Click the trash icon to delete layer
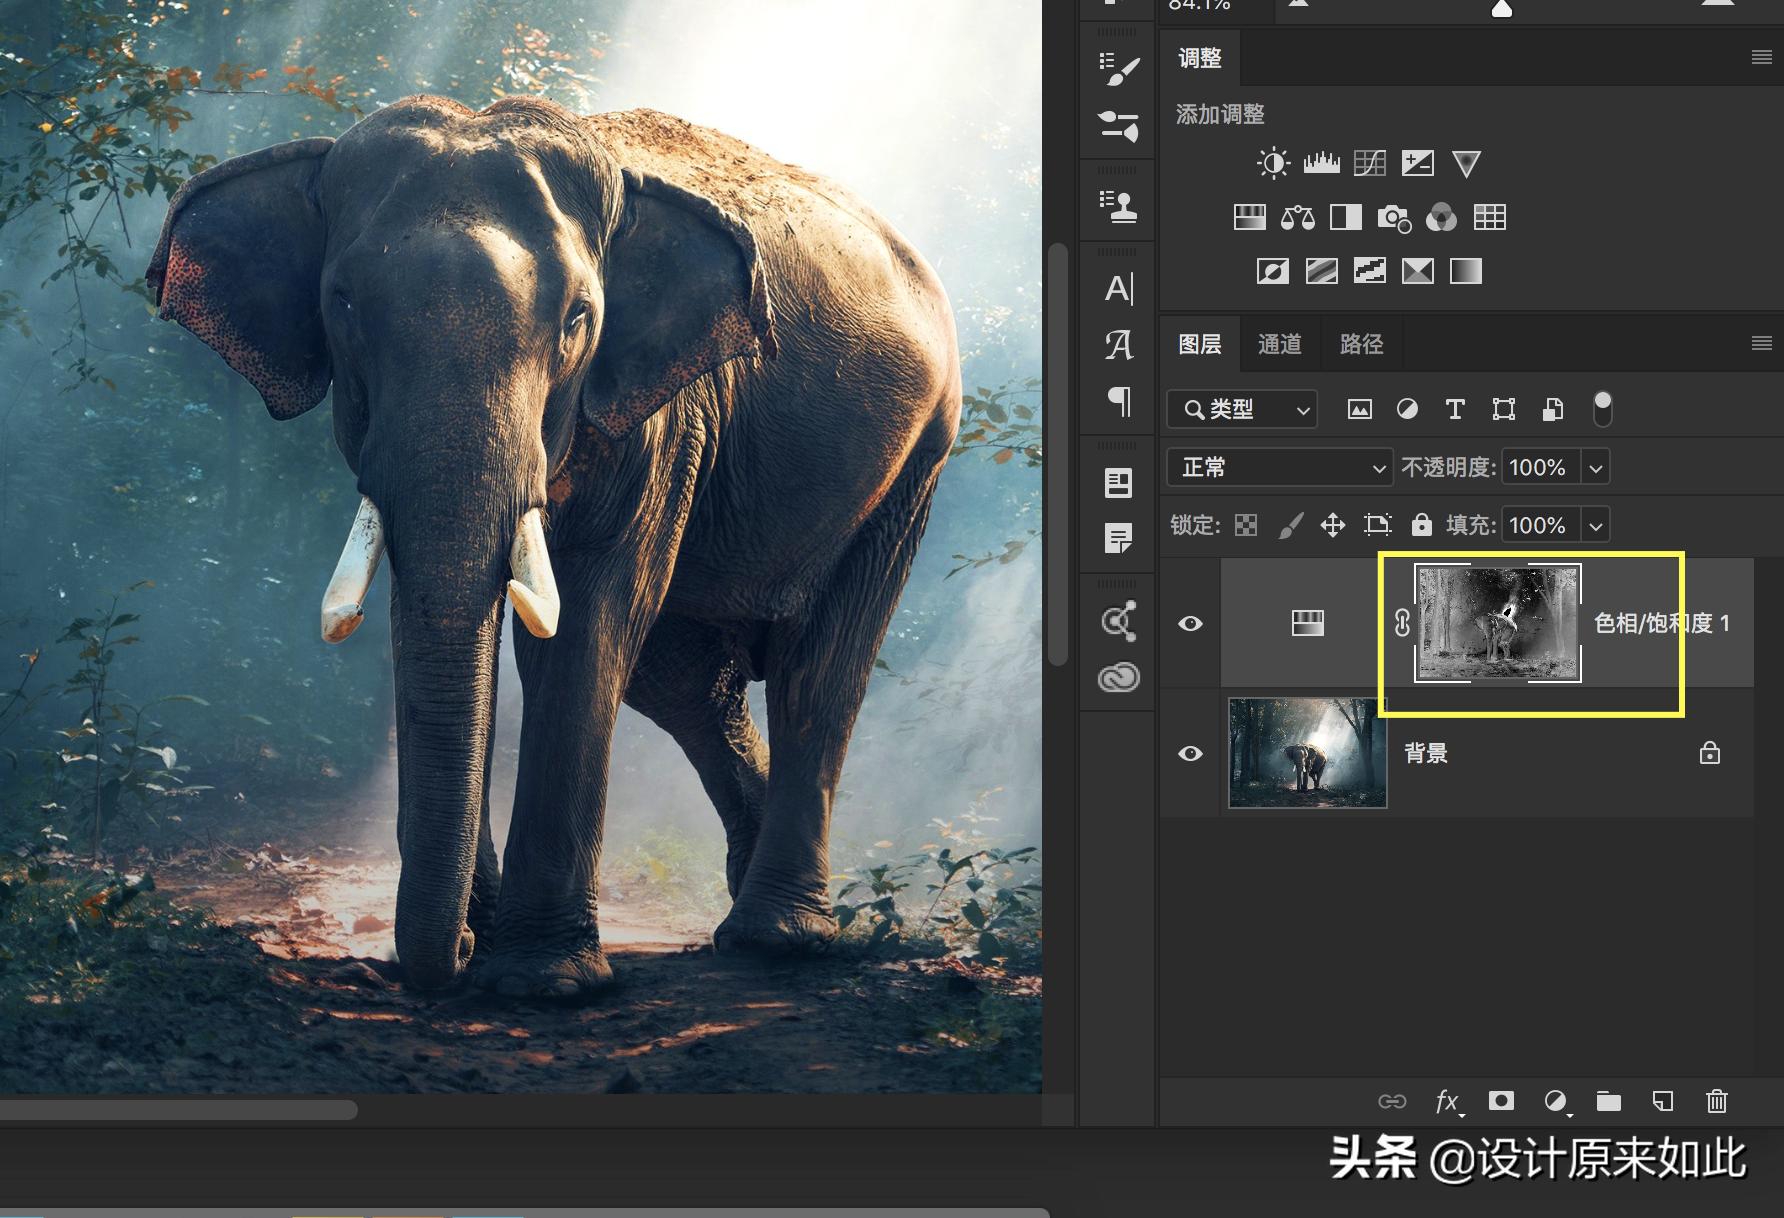The width and height of the screenshot is (1784, 1218). (1716, 1101)
